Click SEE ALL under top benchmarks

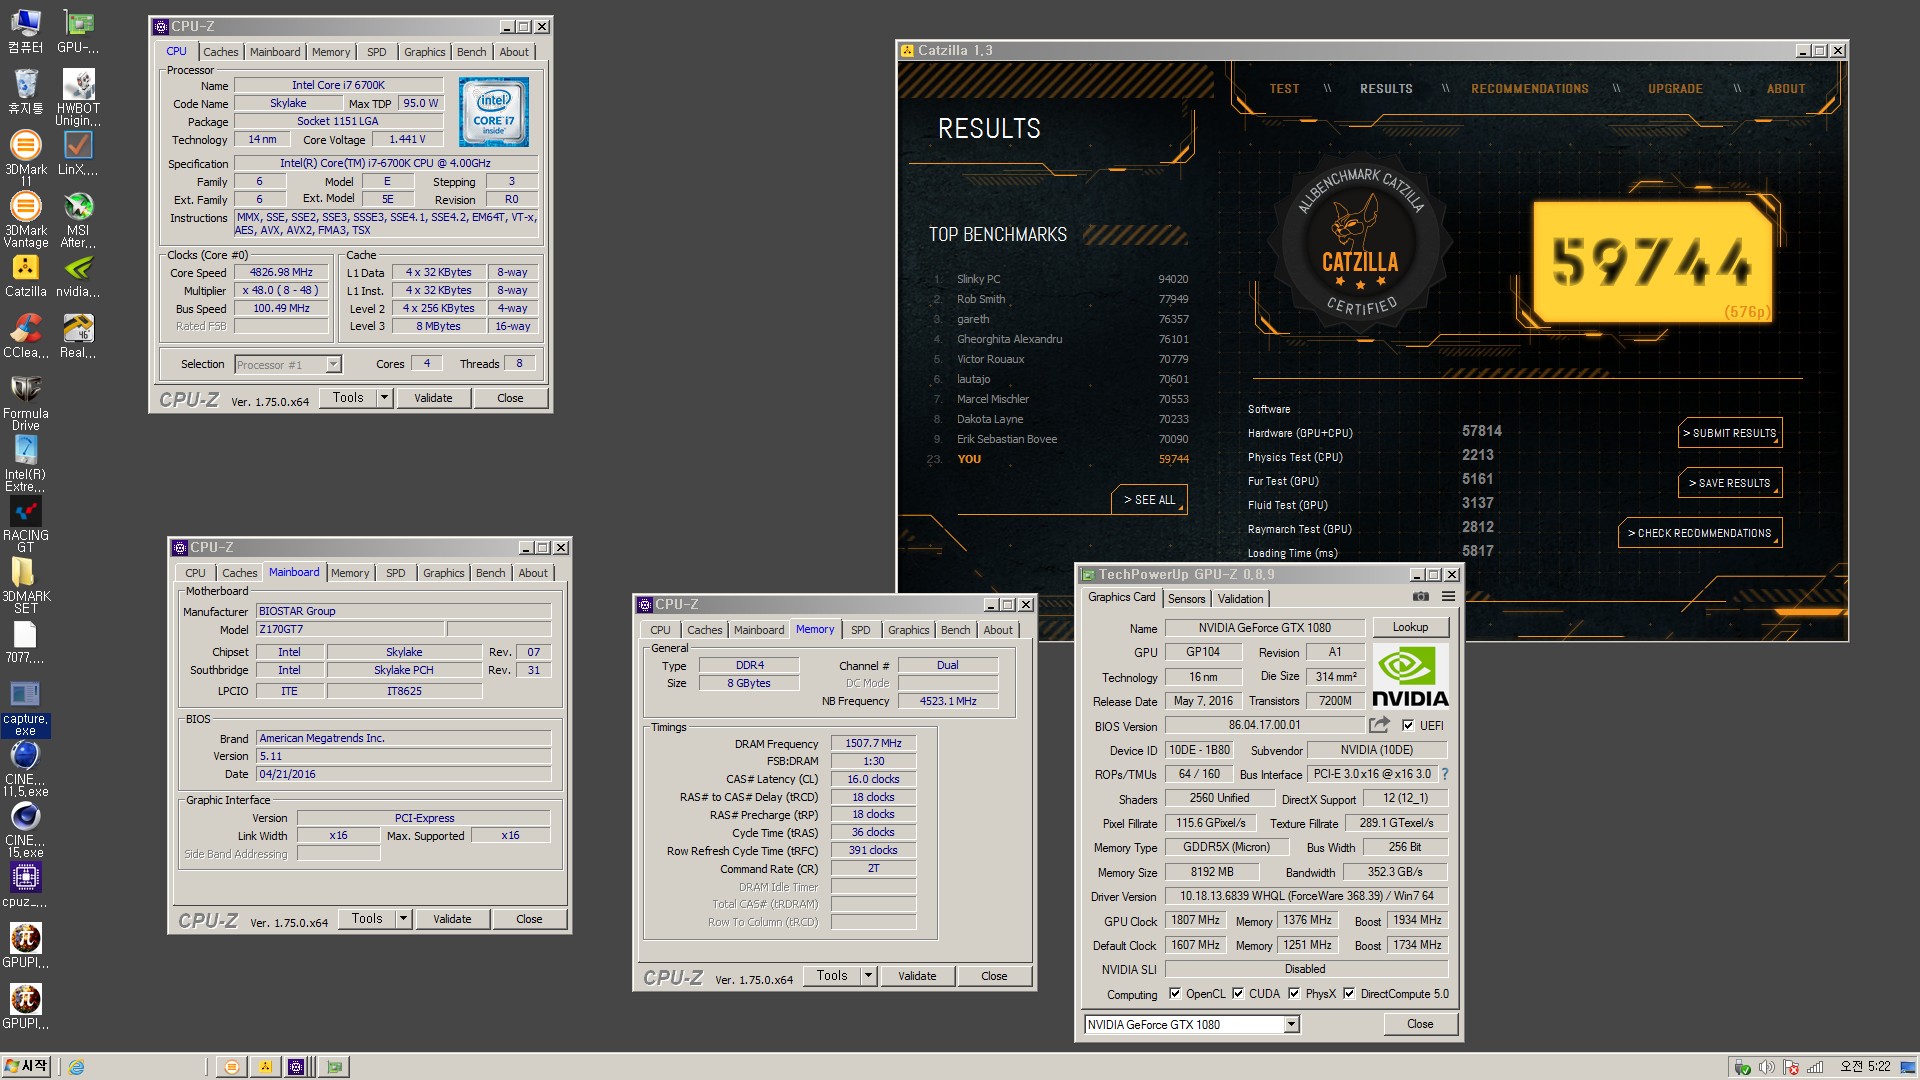point(1149,499)
